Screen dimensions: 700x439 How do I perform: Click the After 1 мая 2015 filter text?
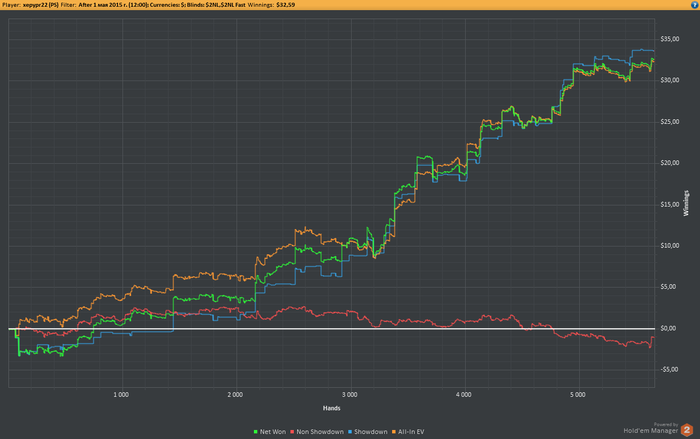(x=112, y=5)
